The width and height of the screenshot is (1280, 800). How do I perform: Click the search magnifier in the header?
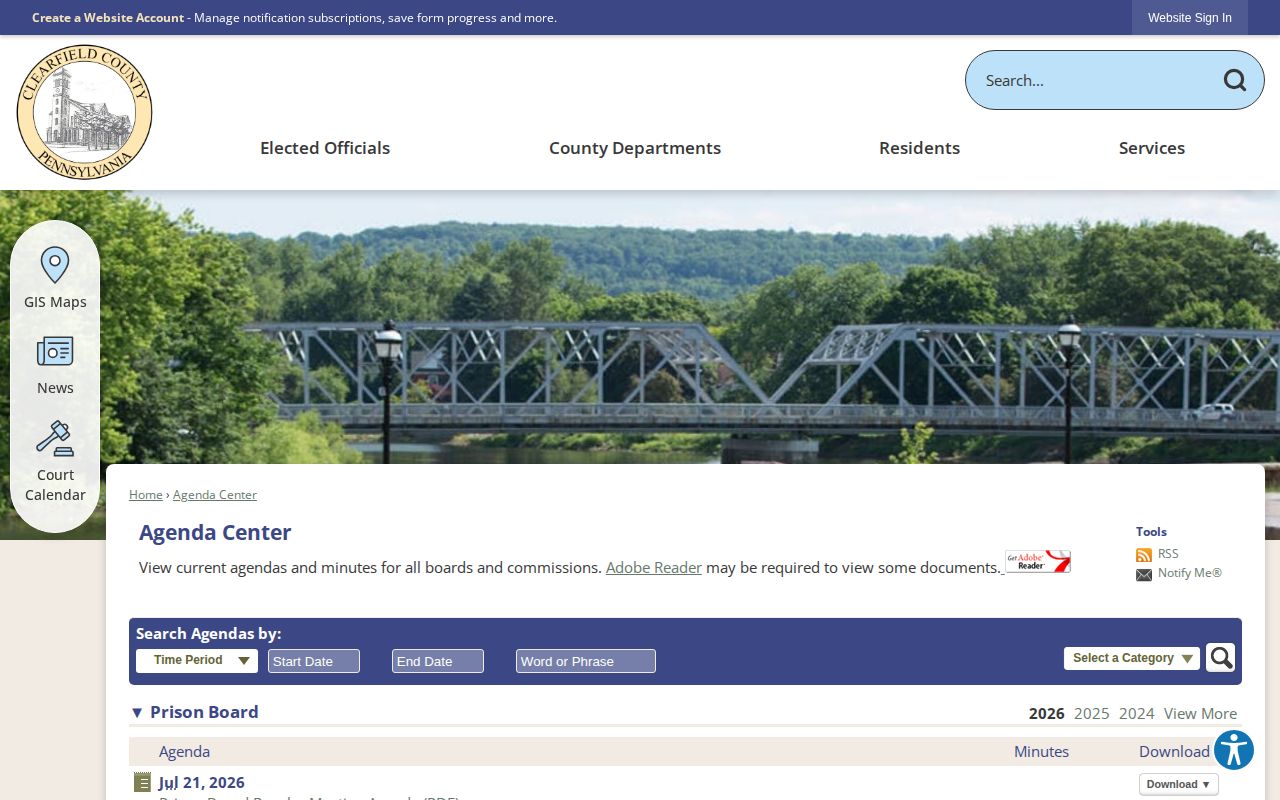[1235, 80]
